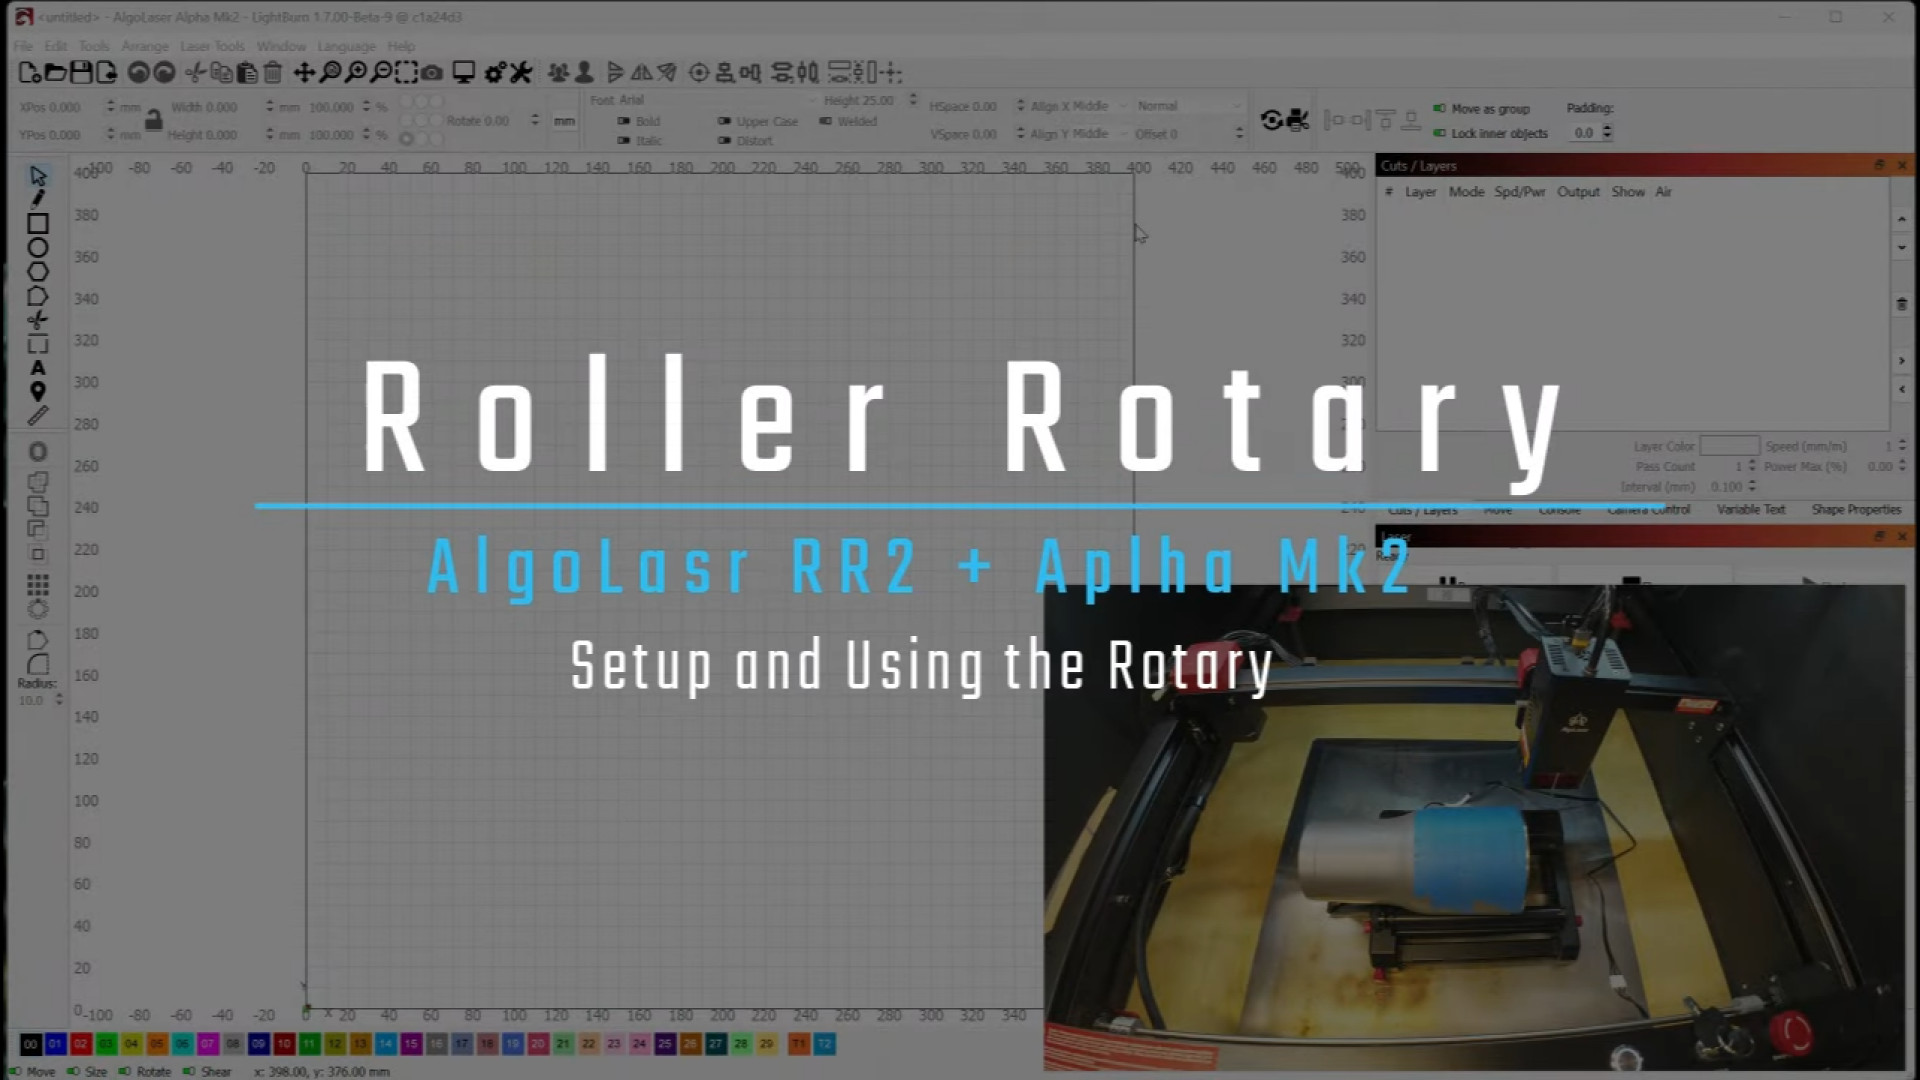Activate the Pan/Move view cross-arrows icon
The width and height of the screenshot is (1920, 1080).
click(x=304, y=72)
